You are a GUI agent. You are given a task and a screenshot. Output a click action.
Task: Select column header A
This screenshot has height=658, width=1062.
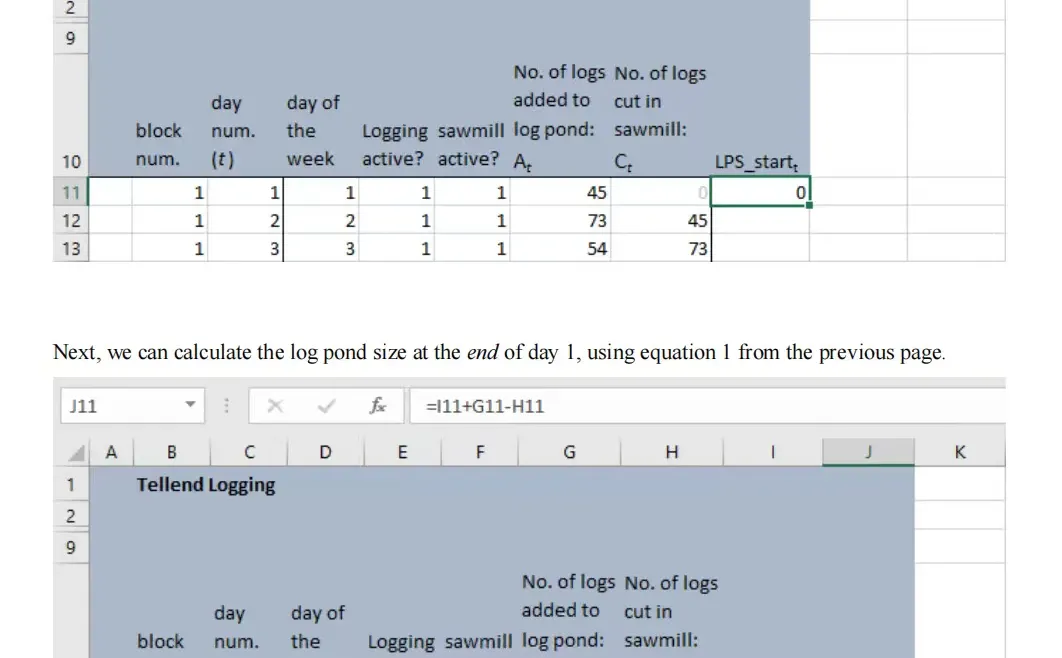[x=111, y=452]
